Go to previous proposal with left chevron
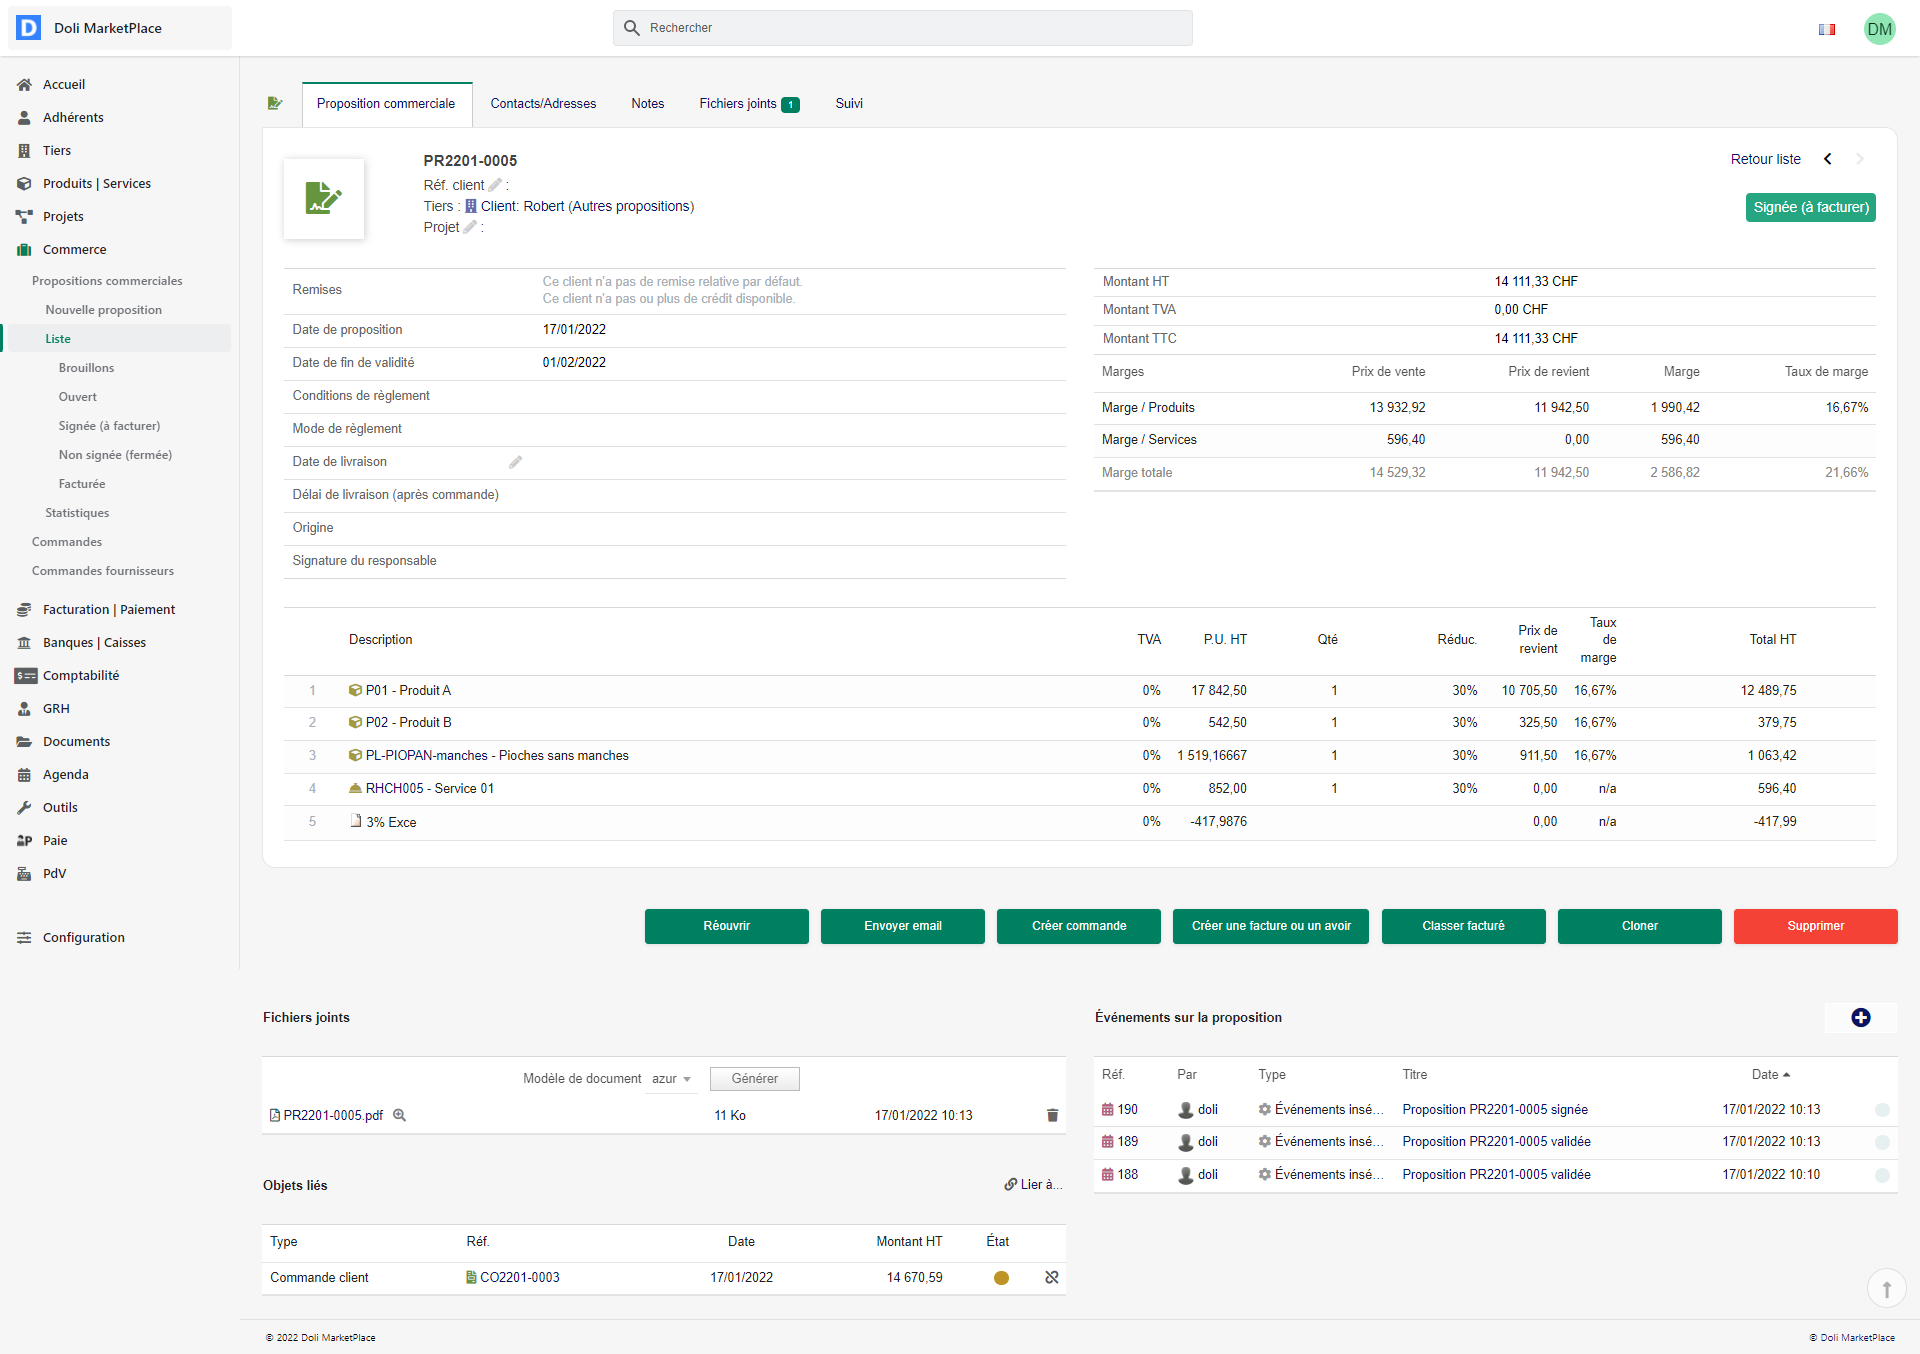1920x1354 pixels. (1828, 159)
